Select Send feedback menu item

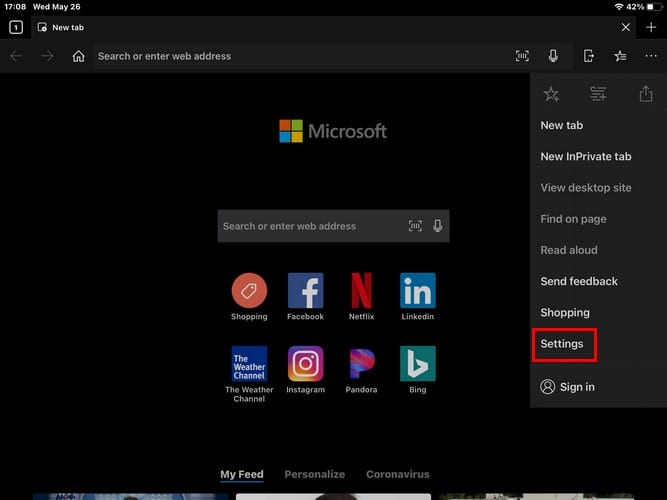tap(579, 282)
